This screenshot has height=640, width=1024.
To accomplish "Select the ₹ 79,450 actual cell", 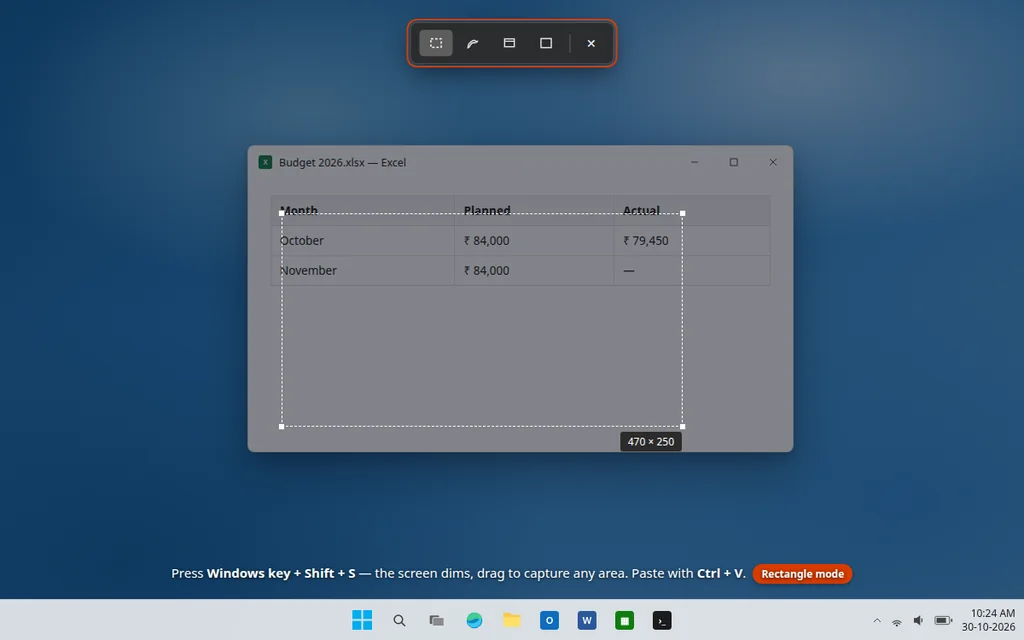I will 692,240.
